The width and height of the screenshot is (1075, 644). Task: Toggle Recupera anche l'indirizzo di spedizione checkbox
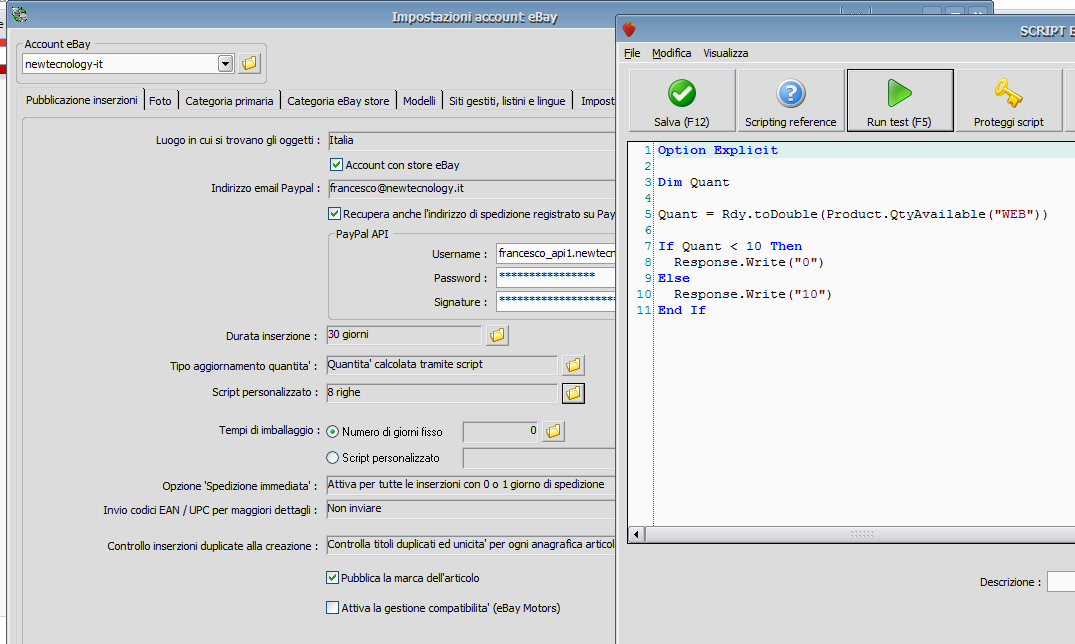click(335, 214)
